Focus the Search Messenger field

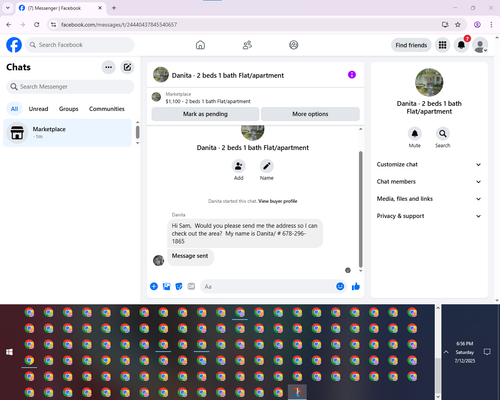click(70, 87)
